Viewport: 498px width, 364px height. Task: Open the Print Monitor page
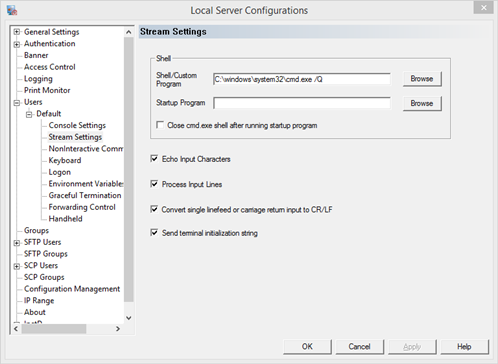(x=47, y=90)
